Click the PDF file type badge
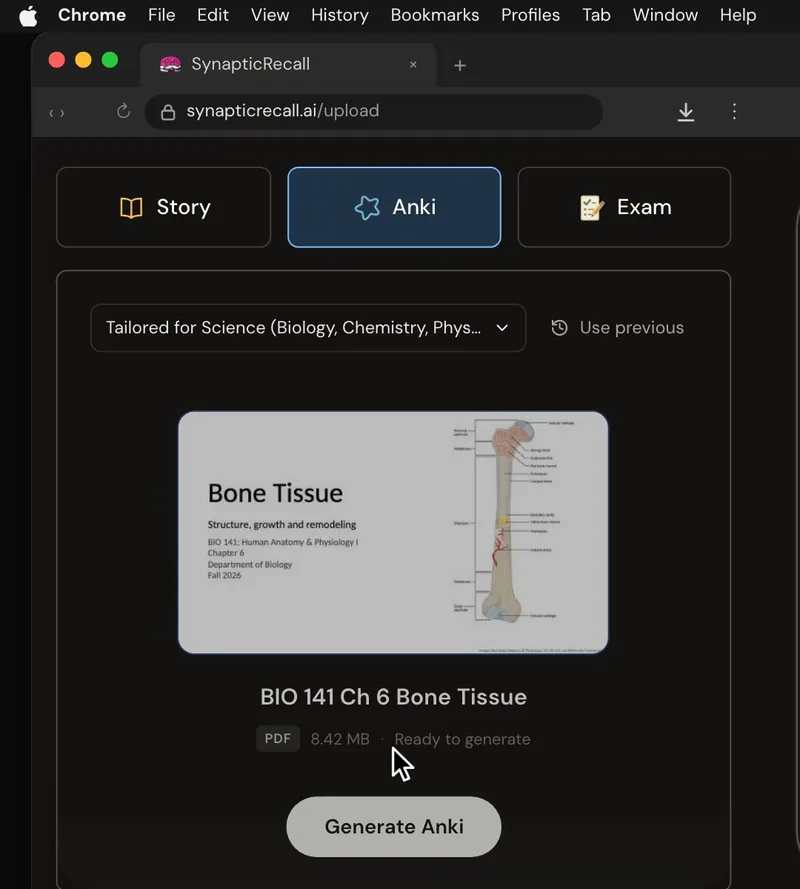800x889 pixels. [278, 739]
